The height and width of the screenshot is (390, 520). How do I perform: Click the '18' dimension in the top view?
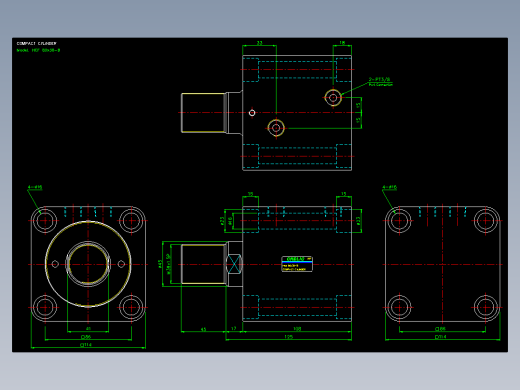coord(342,43)
